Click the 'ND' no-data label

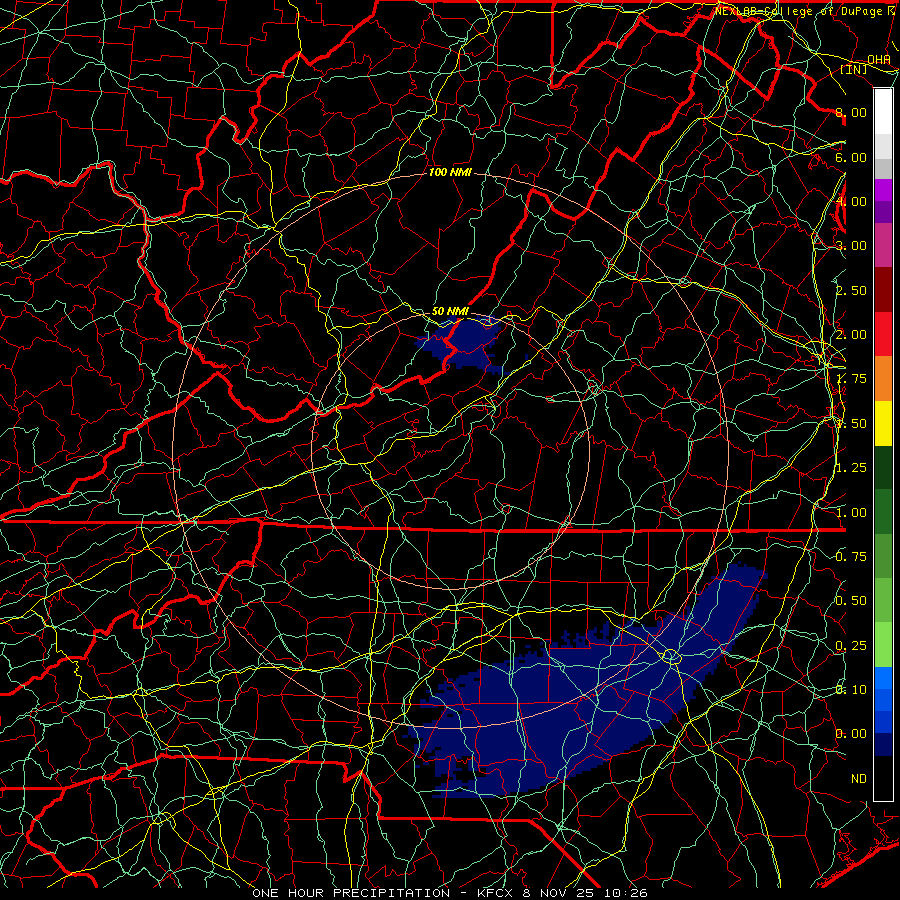pos(859,779)
